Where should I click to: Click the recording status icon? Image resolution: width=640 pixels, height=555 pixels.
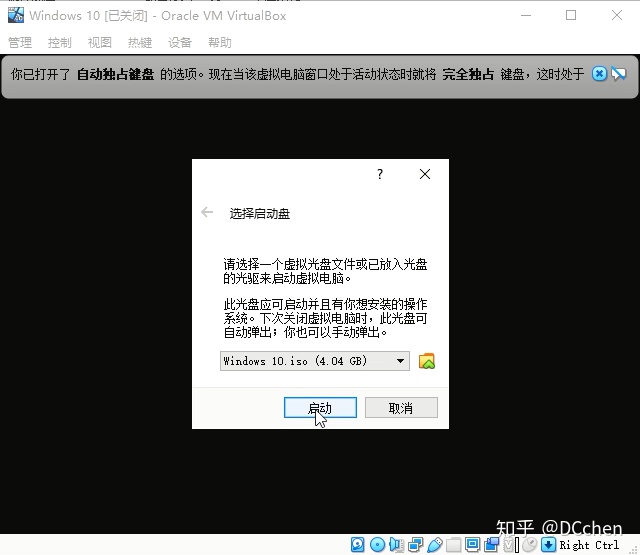click(x=492, y=544)
